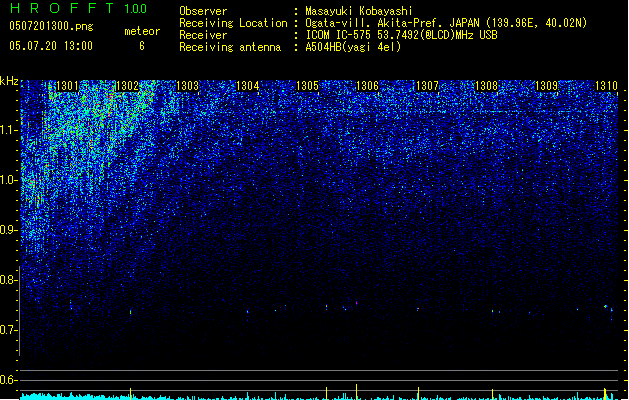Click the 0.9 kHz frequency tick label
Screen dimensions: 629x400
[8, 230]
